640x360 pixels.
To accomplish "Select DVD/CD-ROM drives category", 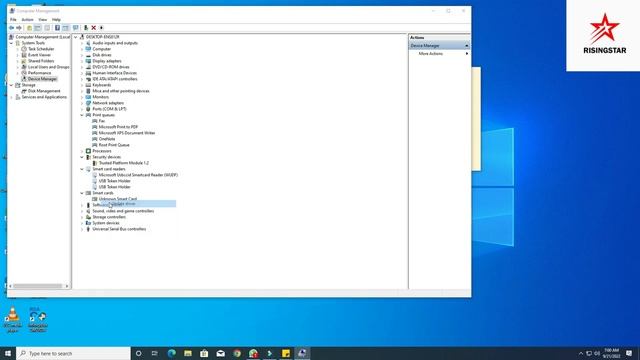I will pos(111,67).
